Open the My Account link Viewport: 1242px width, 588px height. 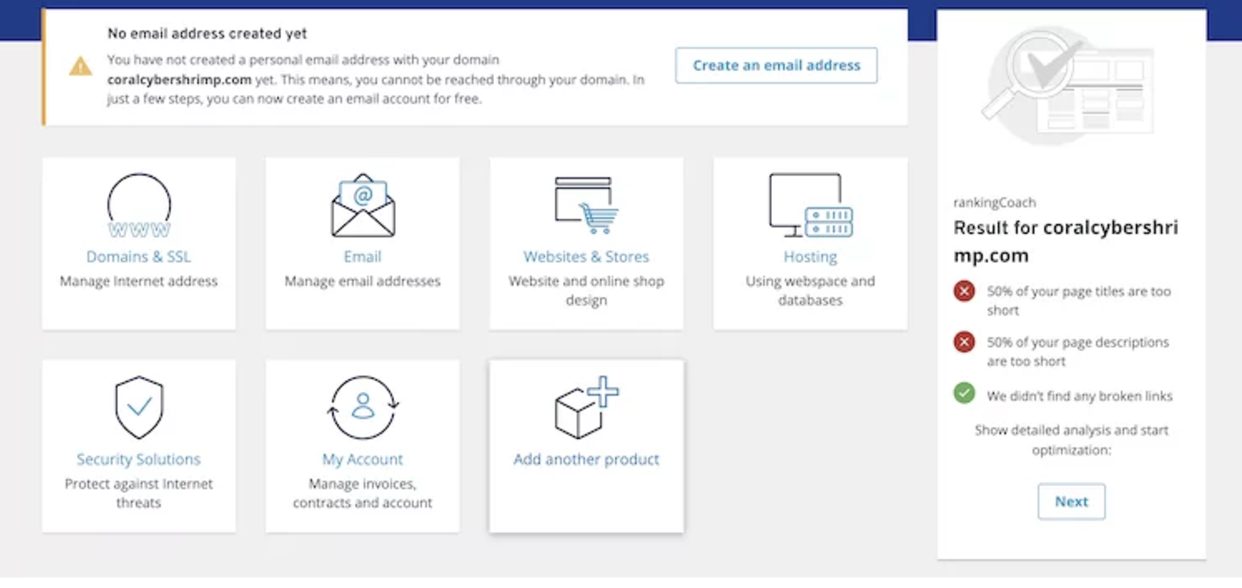click(x=362, y=459)
